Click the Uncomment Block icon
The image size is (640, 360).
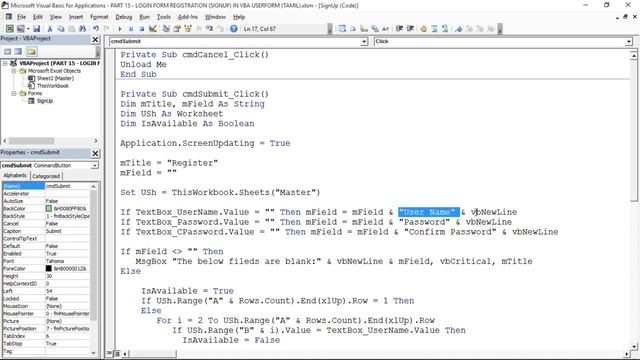point(445,29)
